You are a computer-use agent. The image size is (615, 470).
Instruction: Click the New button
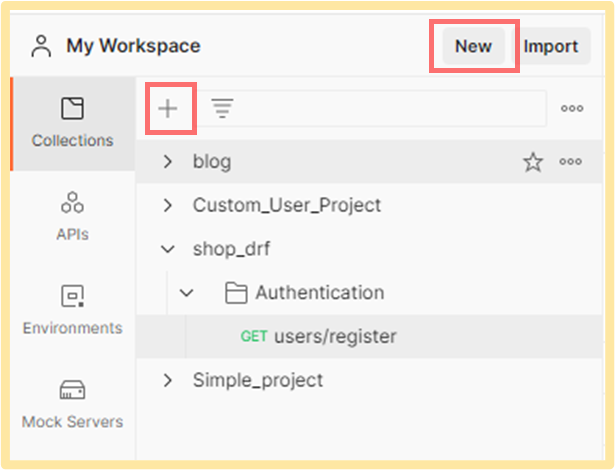(473, 46)
